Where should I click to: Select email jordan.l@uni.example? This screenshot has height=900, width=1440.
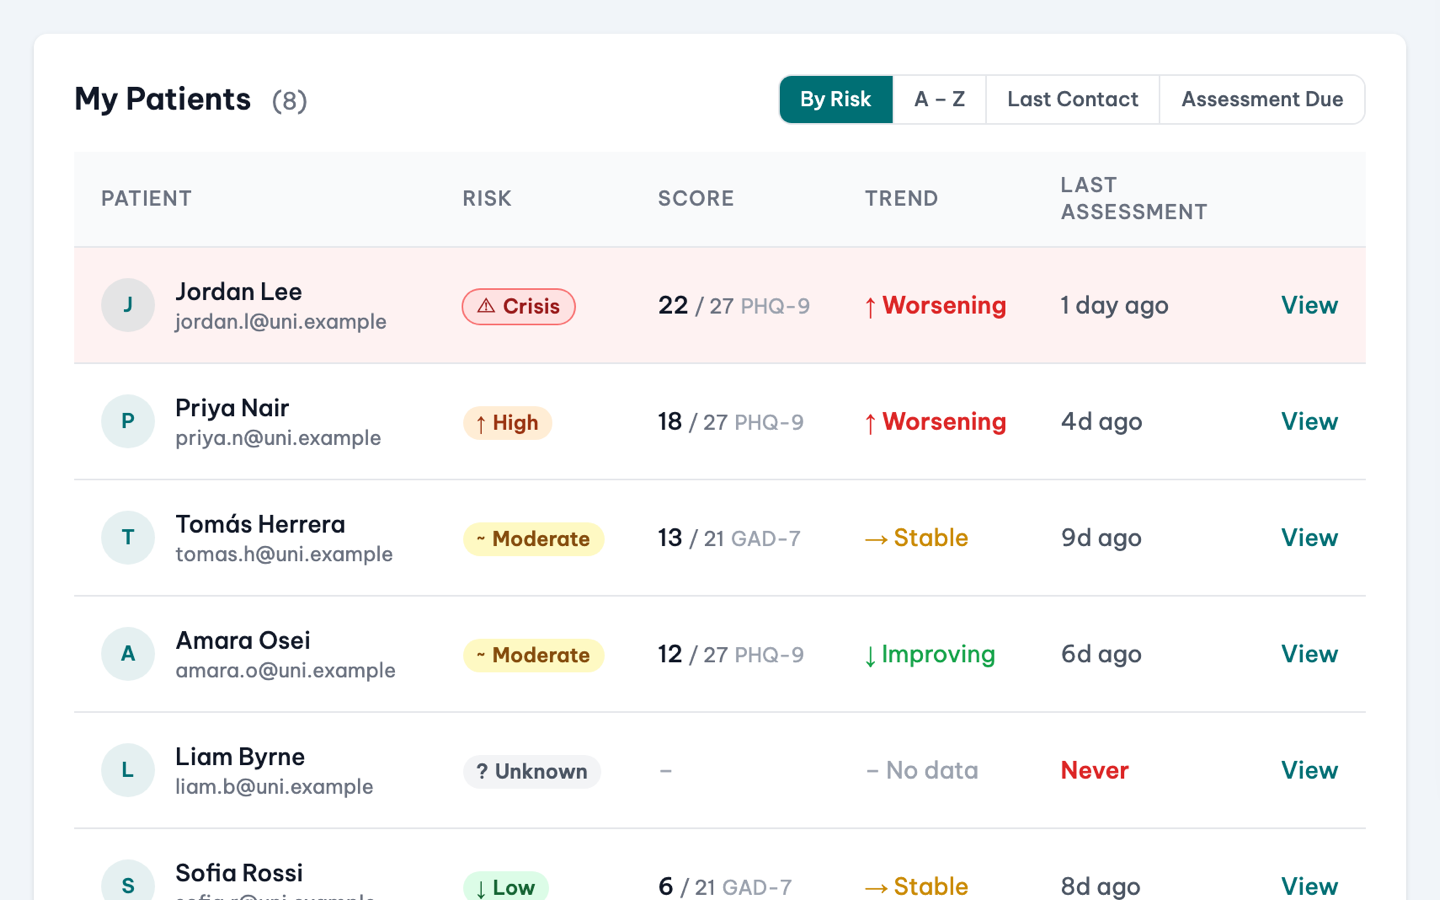click(x=281, y=321)
